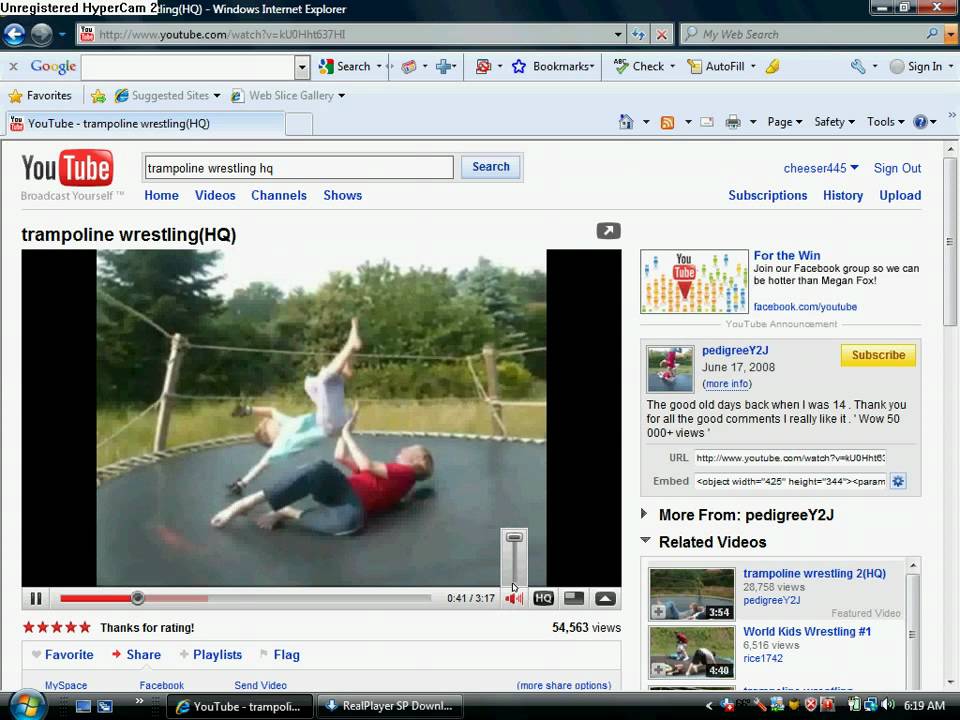Add video to Playlists
This screenshot has height=720, width=960.
[211, 654]
